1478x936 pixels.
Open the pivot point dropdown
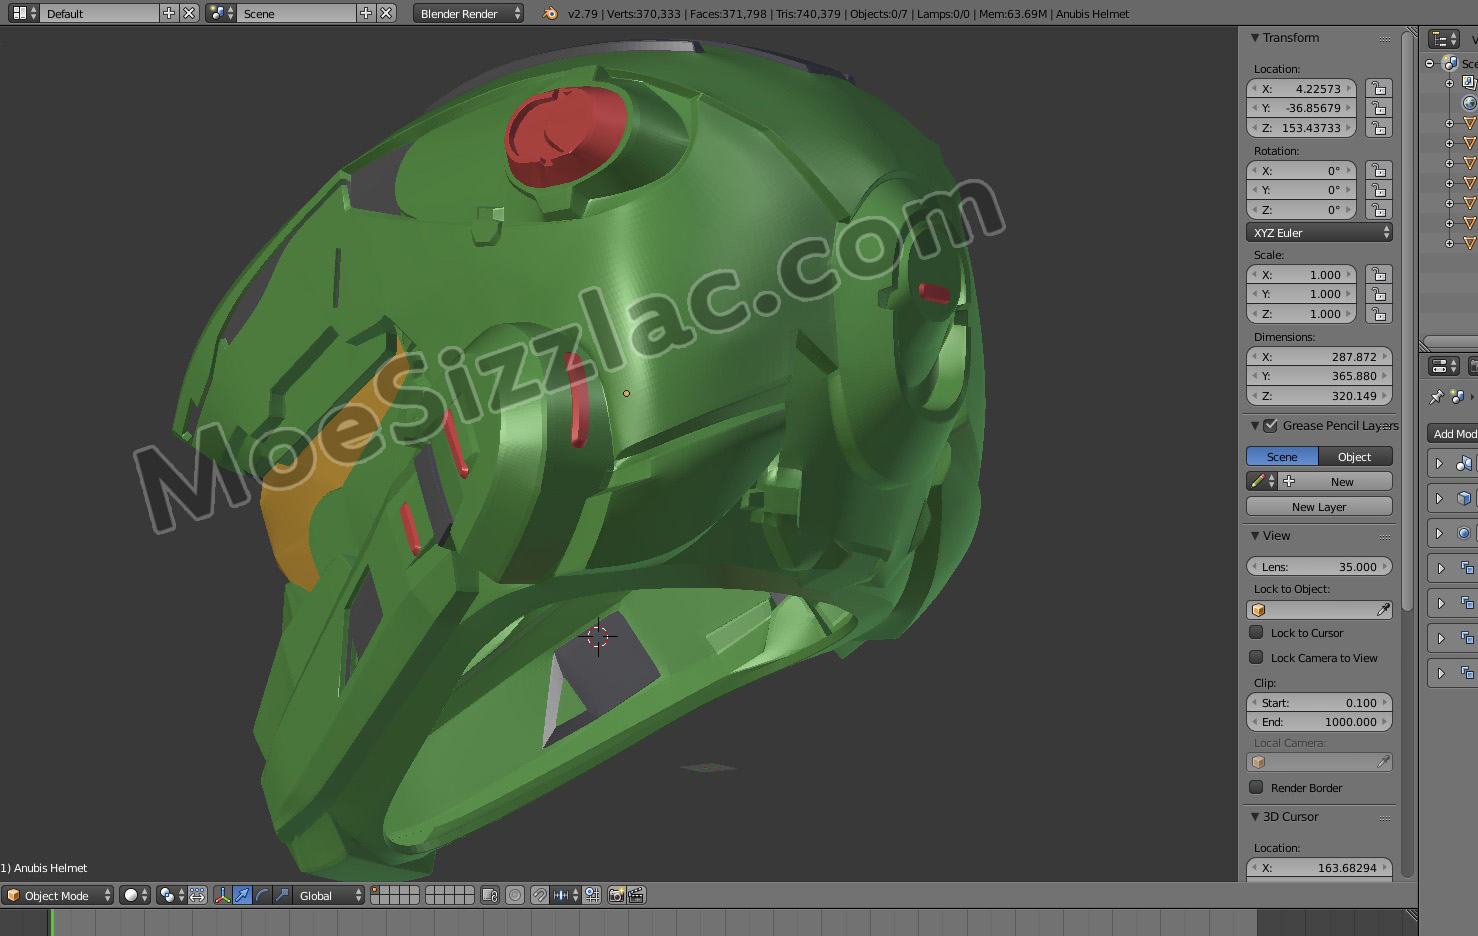point(172,895)
